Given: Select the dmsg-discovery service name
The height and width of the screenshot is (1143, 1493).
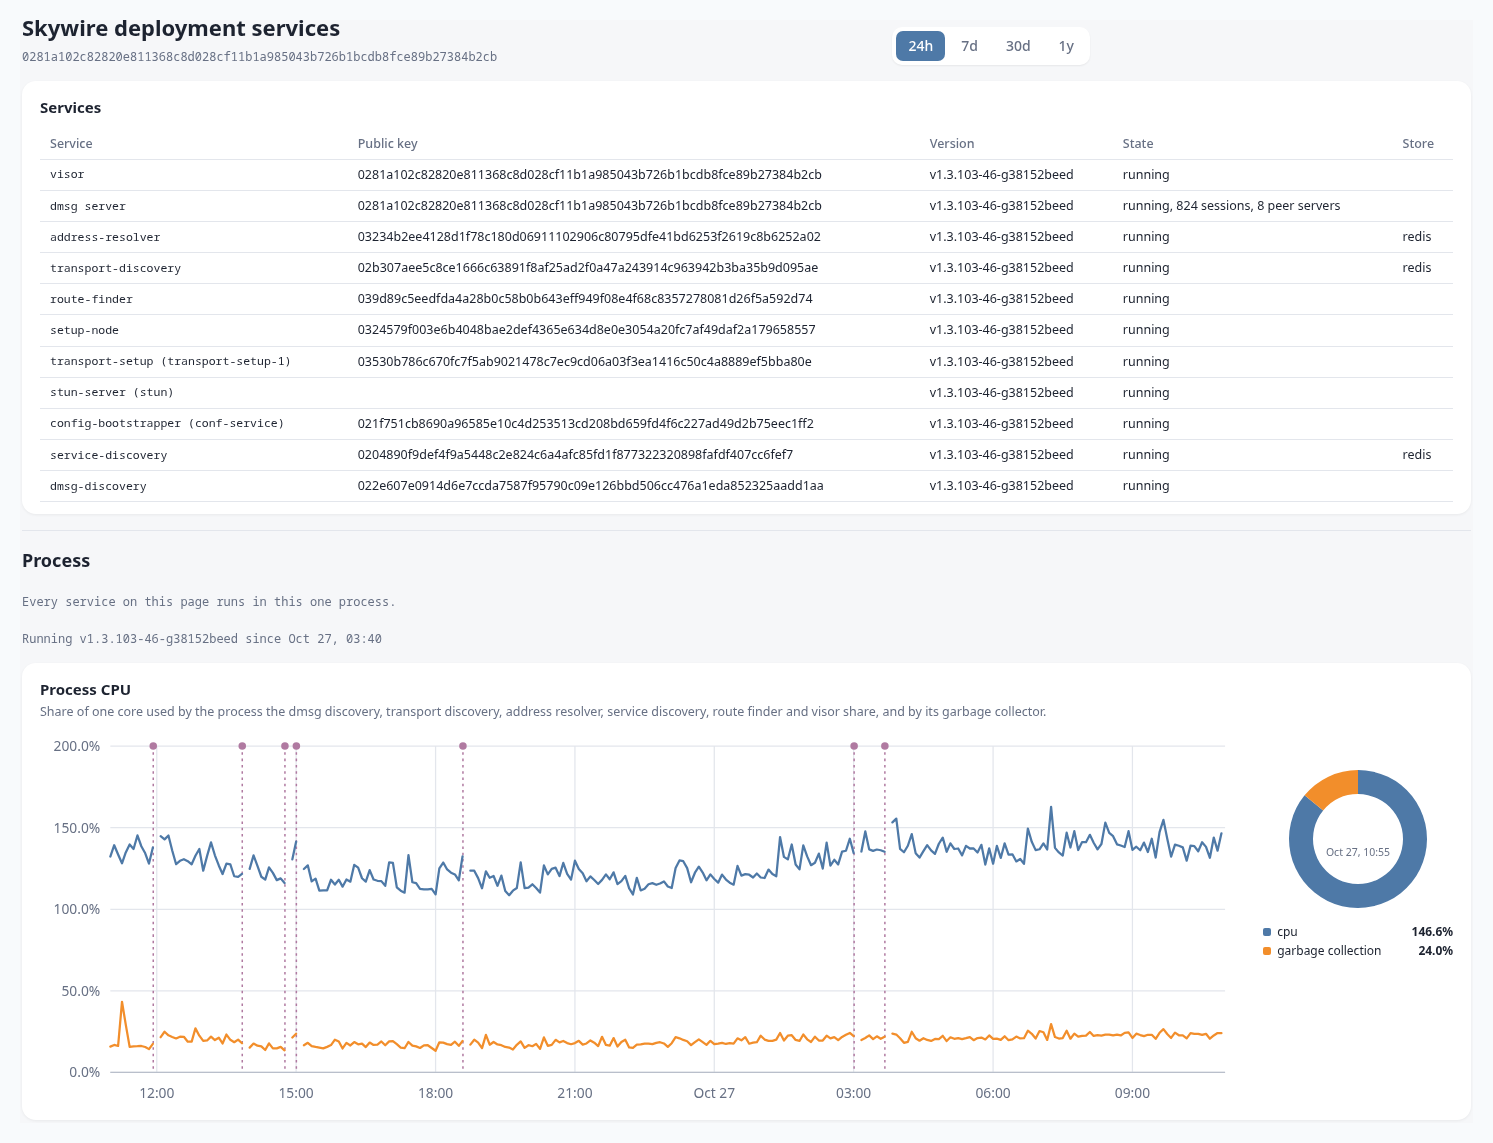Looking at the screenshot, I should (98, 486).
